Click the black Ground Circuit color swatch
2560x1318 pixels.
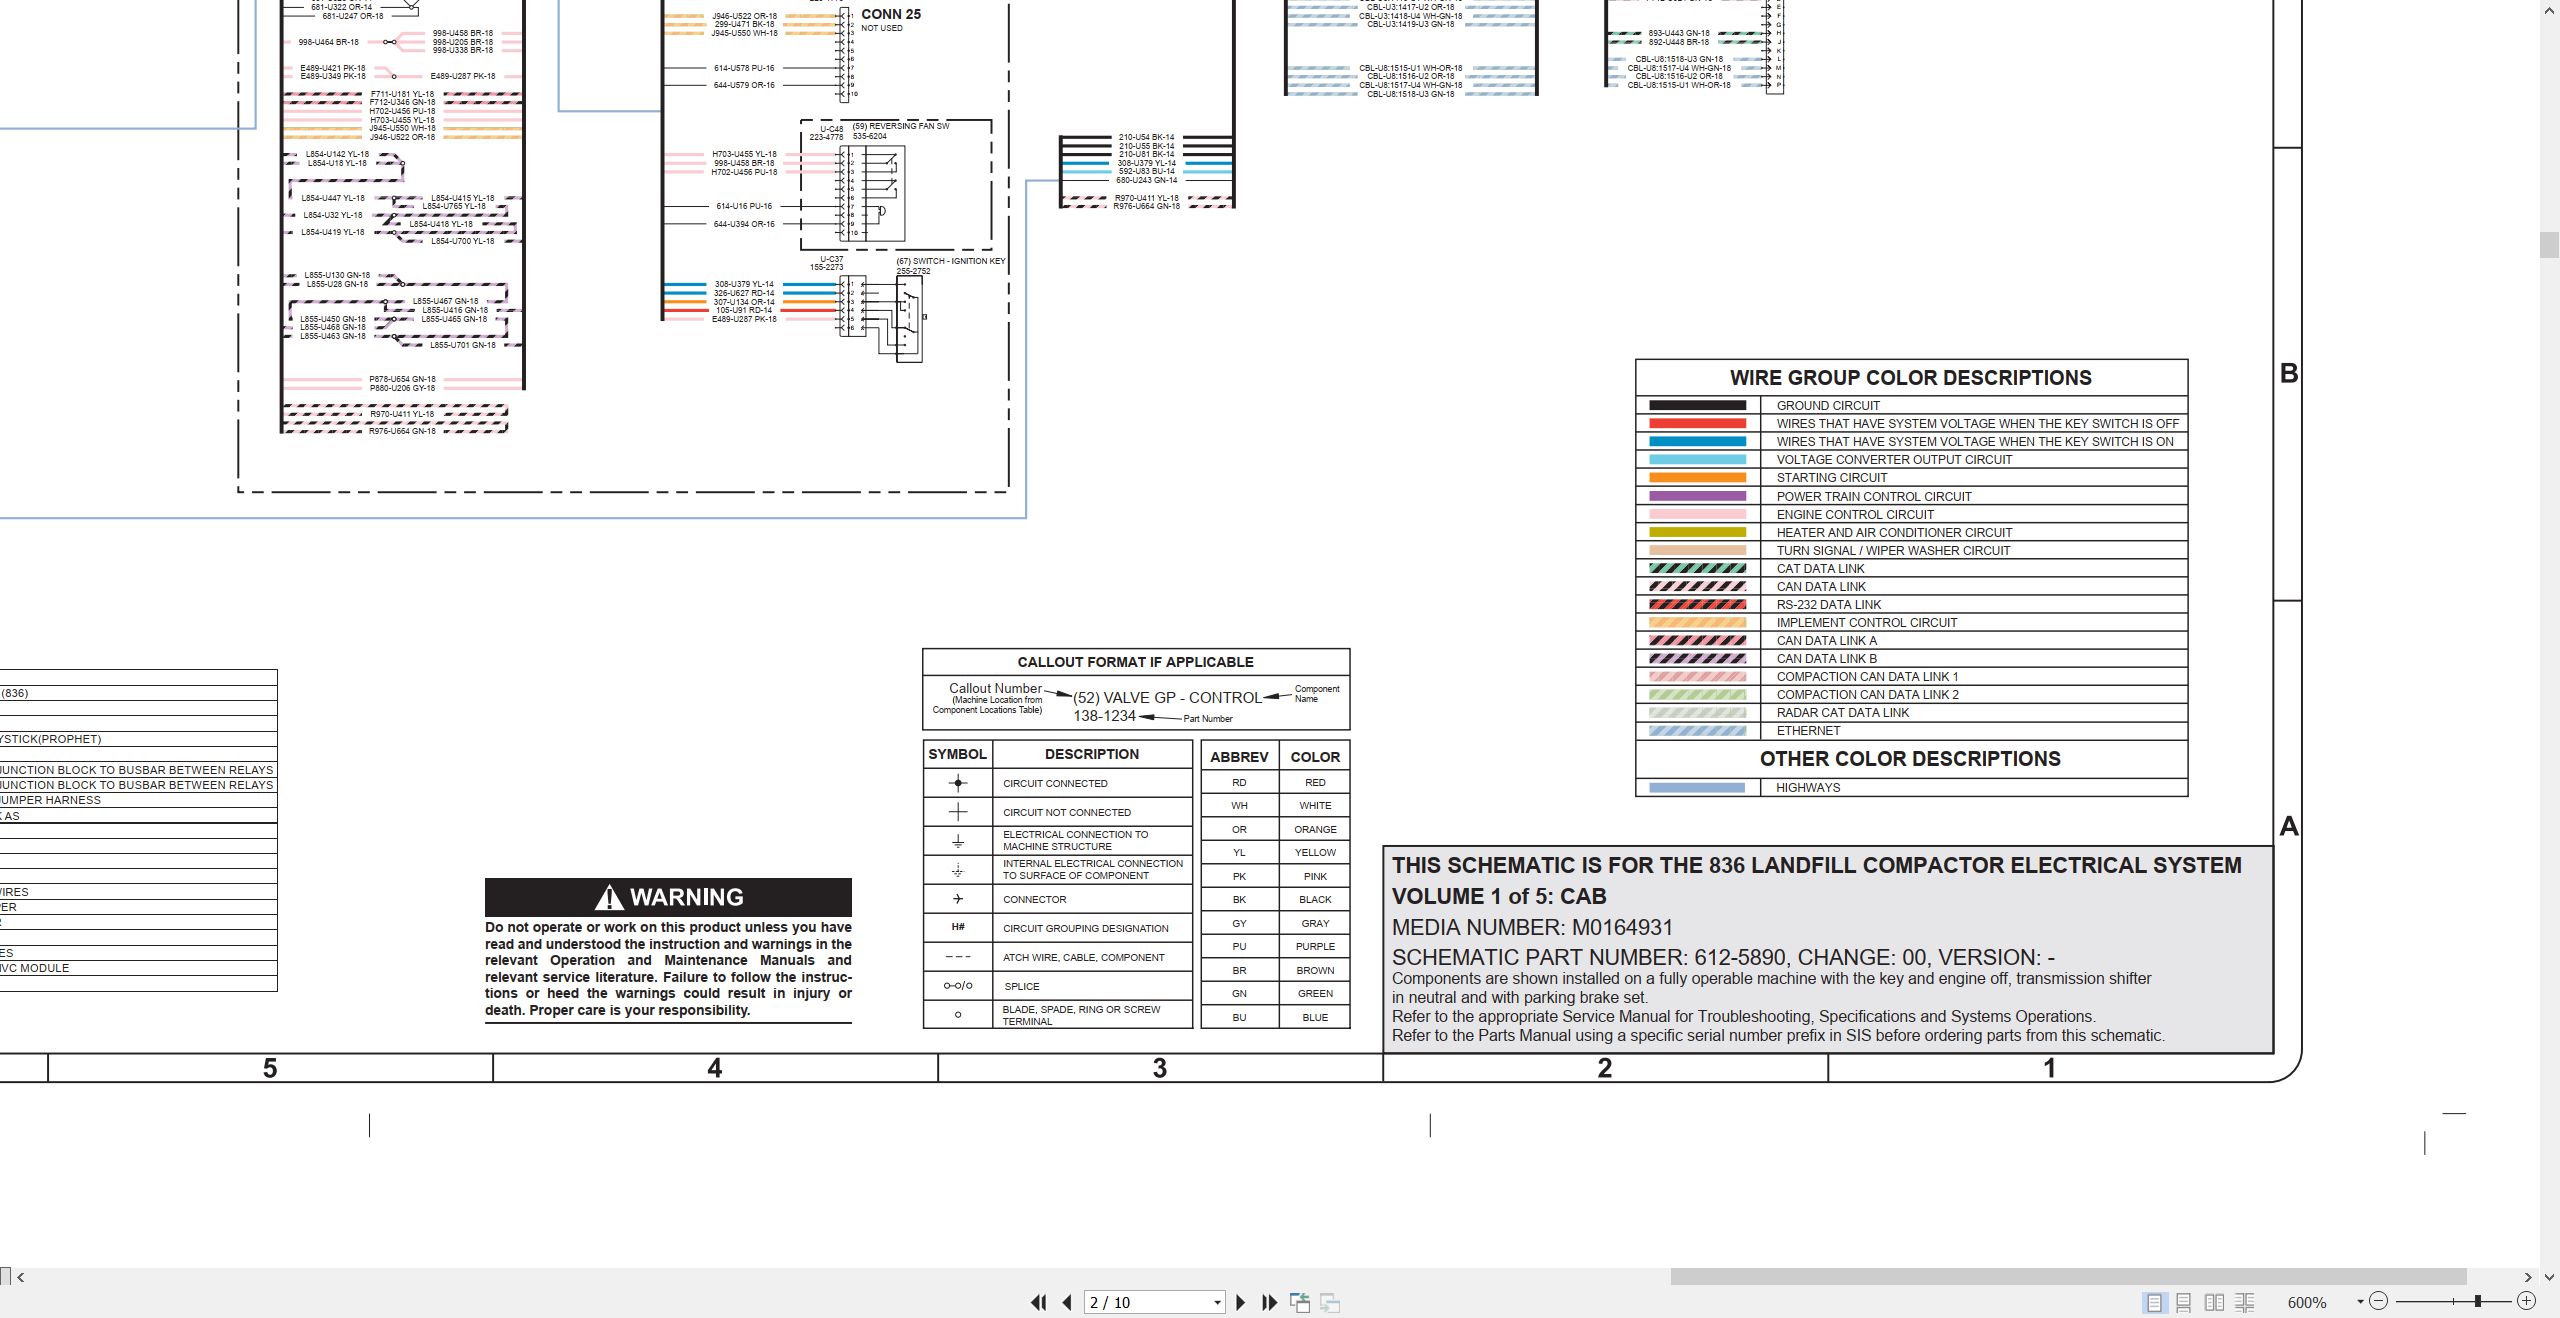pyautogui.click(x=1697, y=405)
